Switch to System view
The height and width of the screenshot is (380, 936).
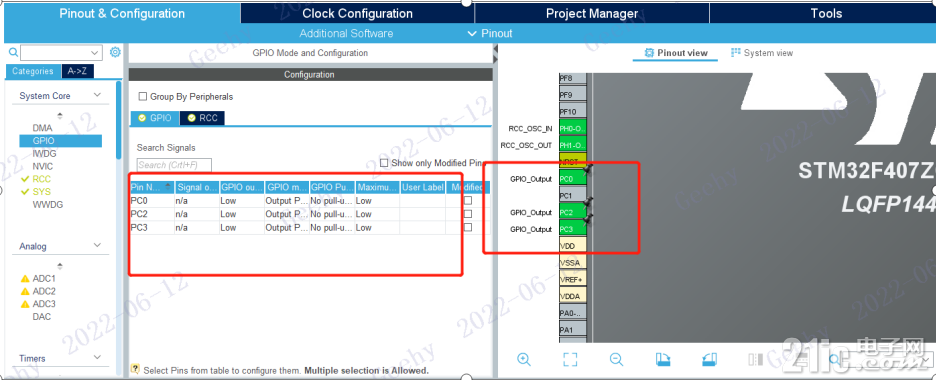[762, 52]
